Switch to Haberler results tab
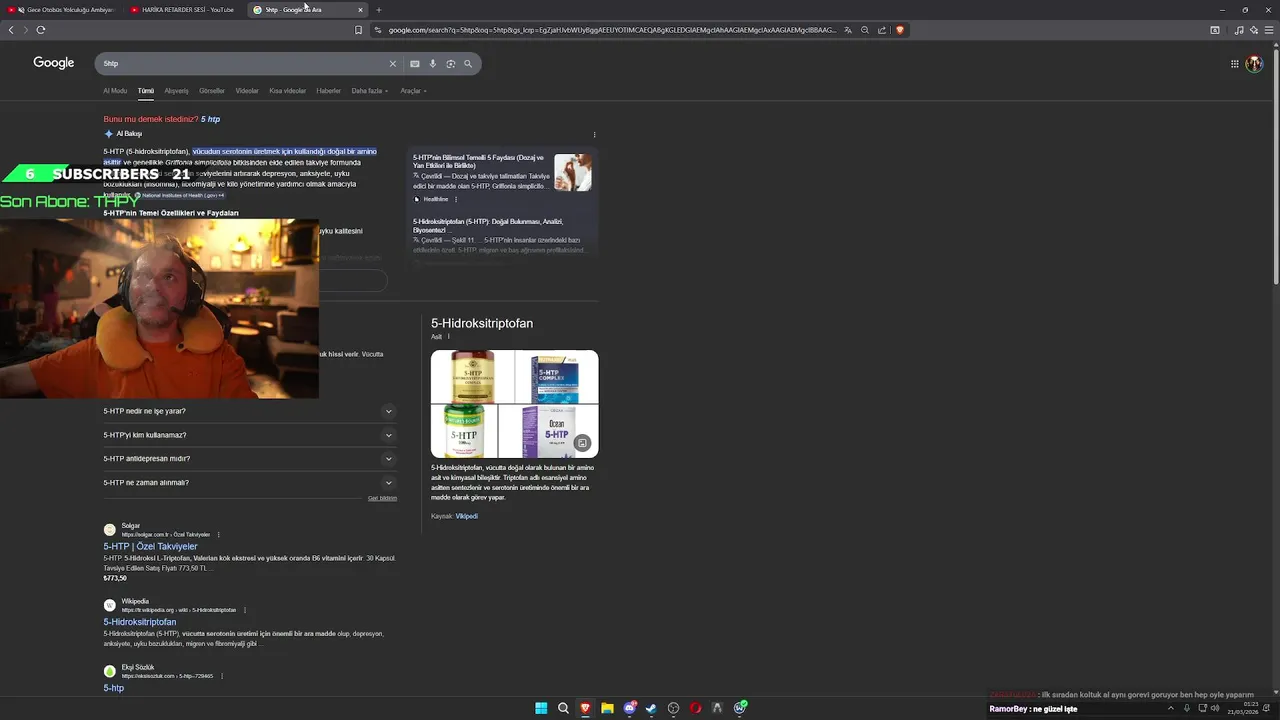This screenshot has height=720, width=1280. pyautogui.click(x=328, y=91)
